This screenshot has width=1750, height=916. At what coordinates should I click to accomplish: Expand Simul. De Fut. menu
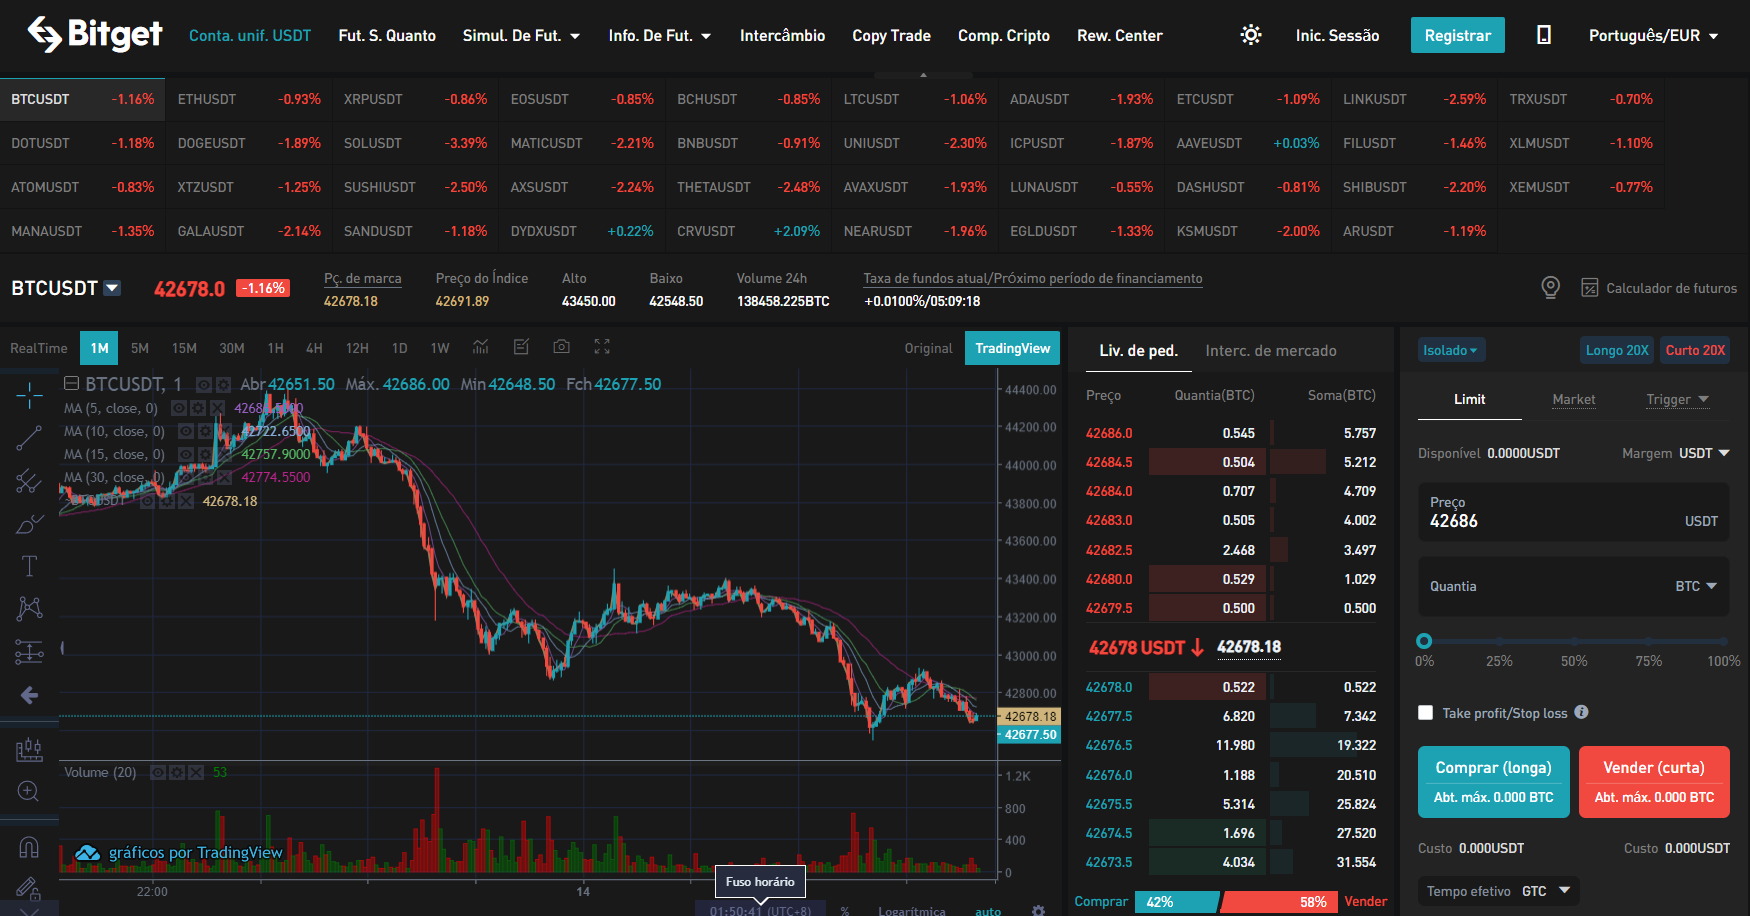click(521, 35)
